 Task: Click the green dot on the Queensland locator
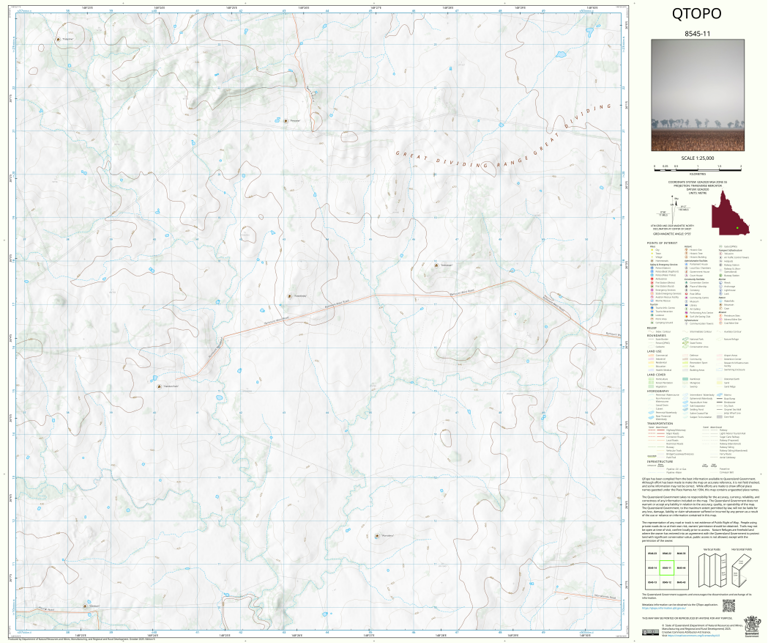point(737,228)
